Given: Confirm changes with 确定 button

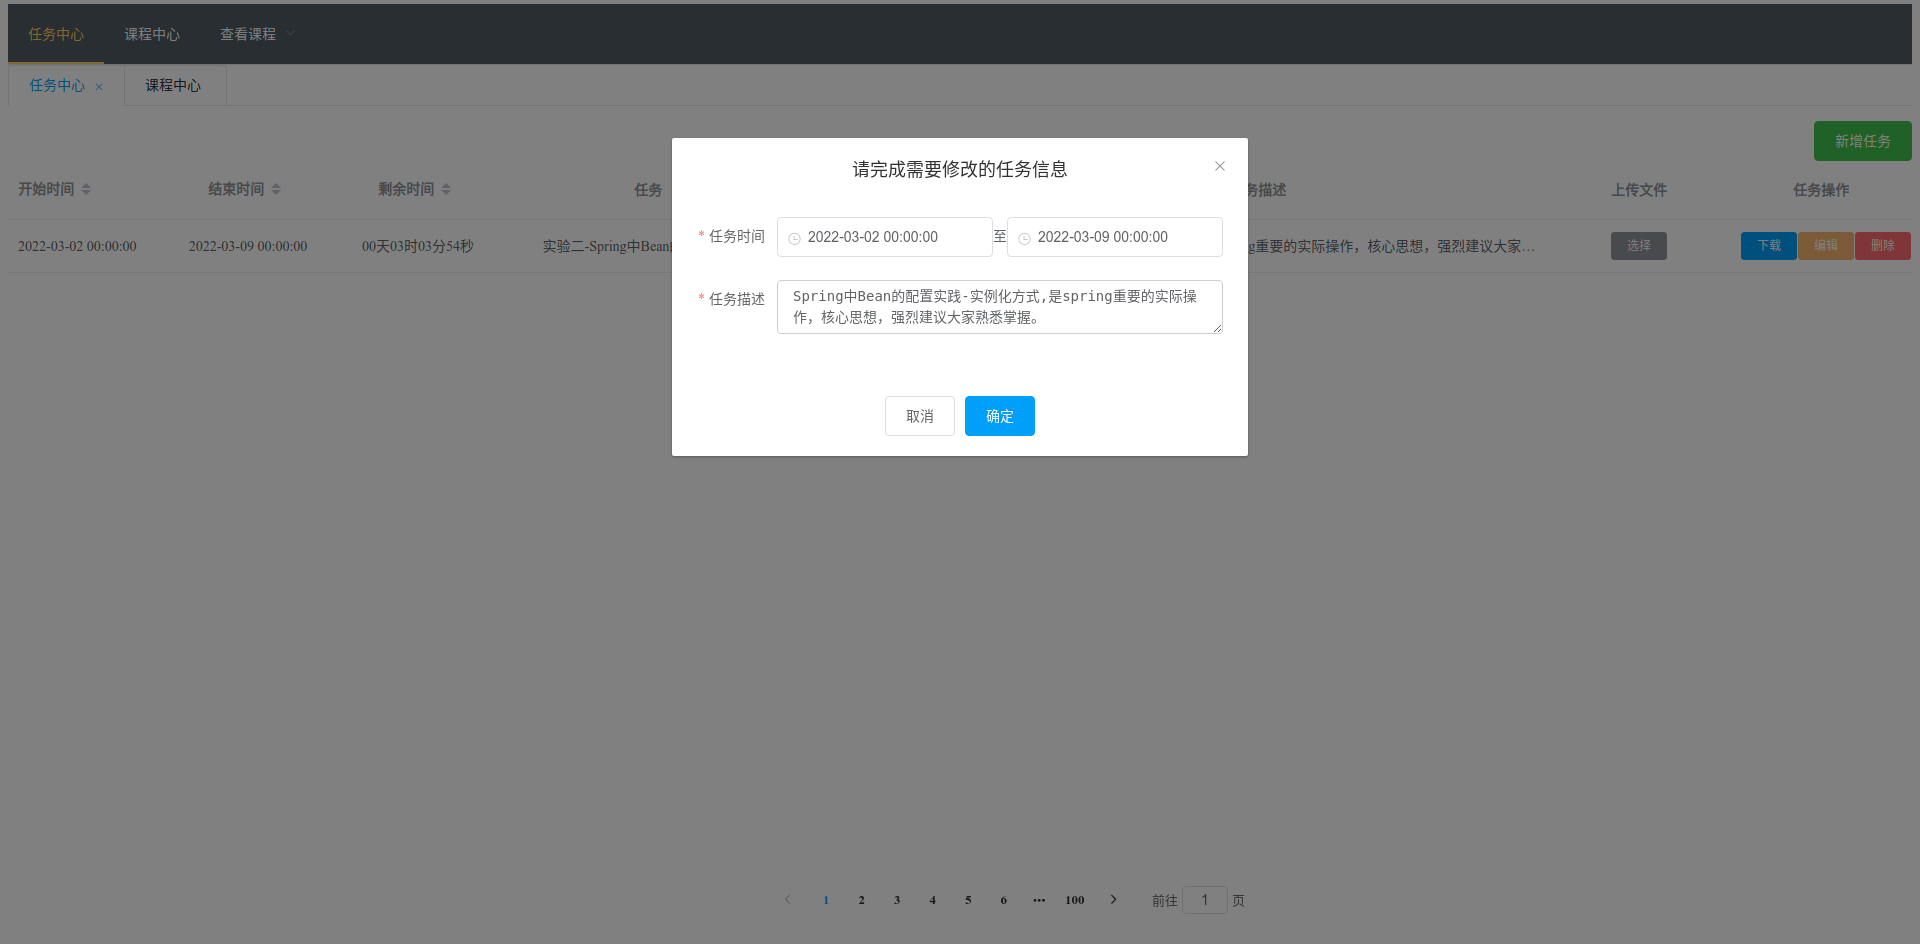Looking at the screenshot, I should click(1000, 416).
